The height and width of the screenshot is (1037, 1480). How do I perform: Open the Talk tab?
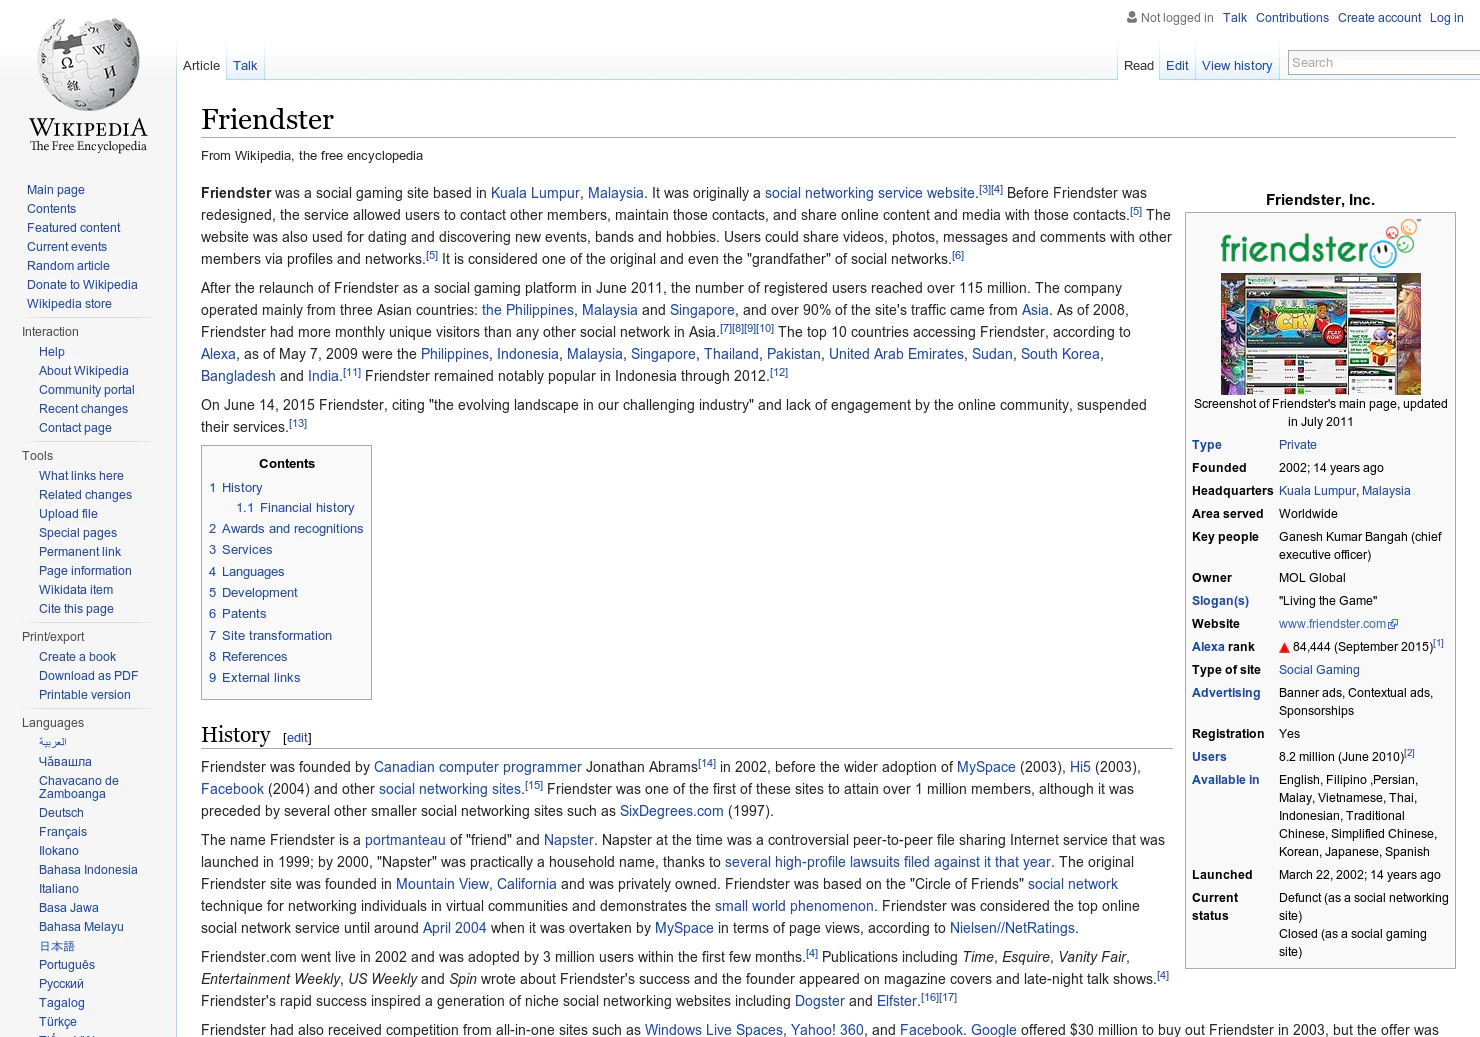[x=245, y=66]
